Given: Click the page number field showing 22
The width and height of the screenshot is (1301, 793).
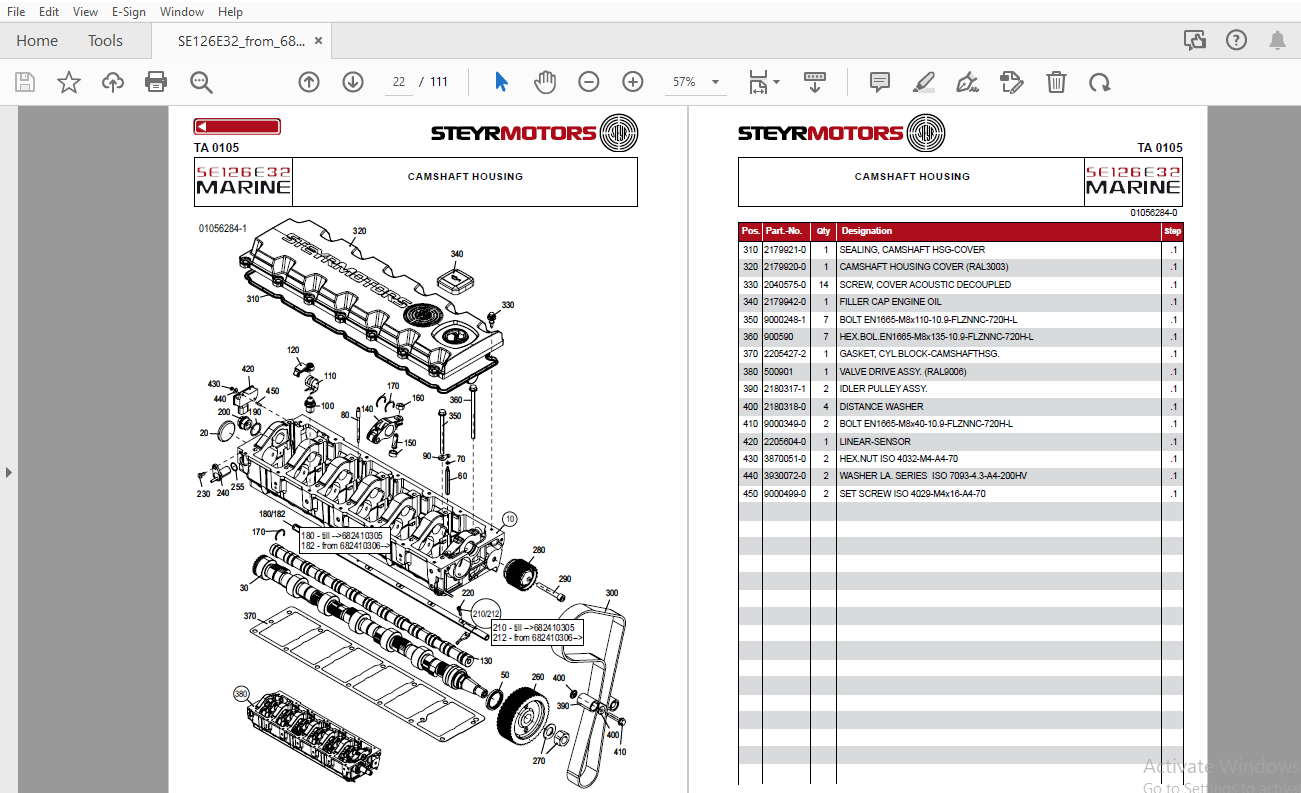Looking at the screenshot, I should pos(399,82).
